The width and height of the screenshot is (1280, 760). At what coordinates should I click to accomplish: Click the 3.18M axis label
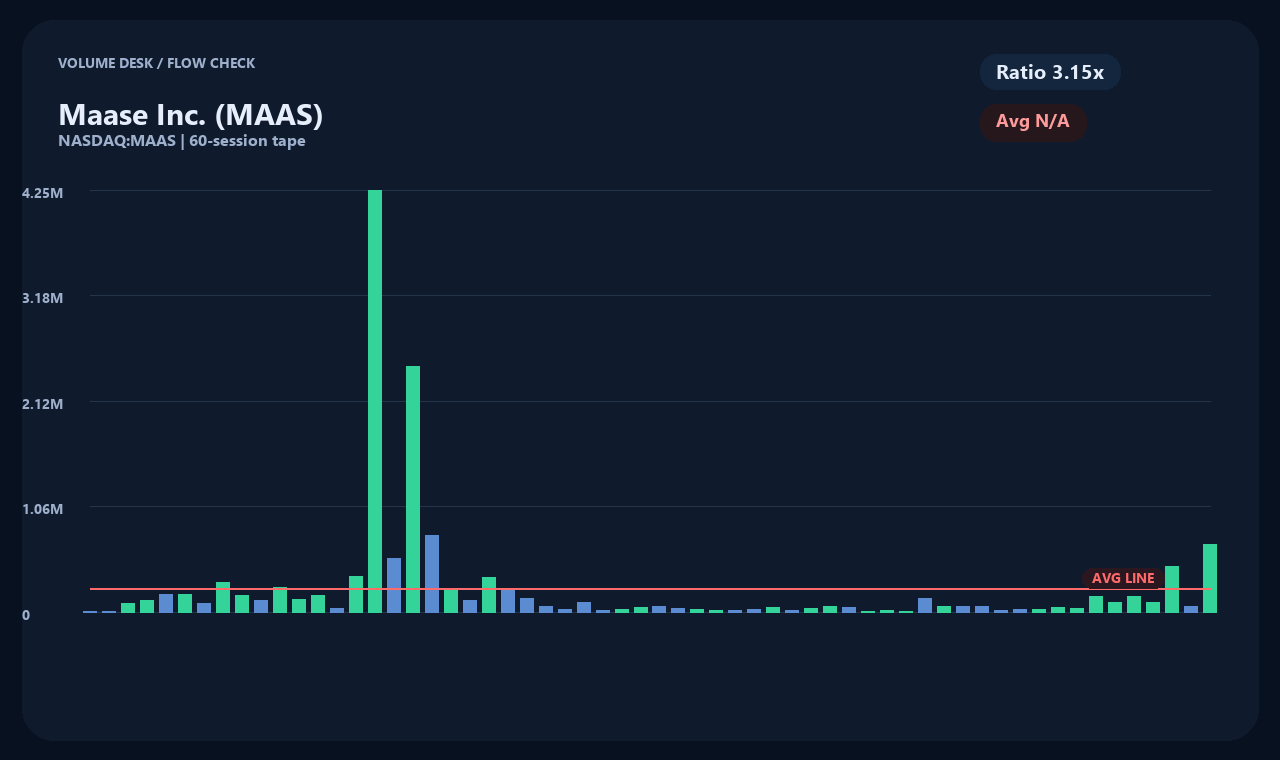click(43, 298)
